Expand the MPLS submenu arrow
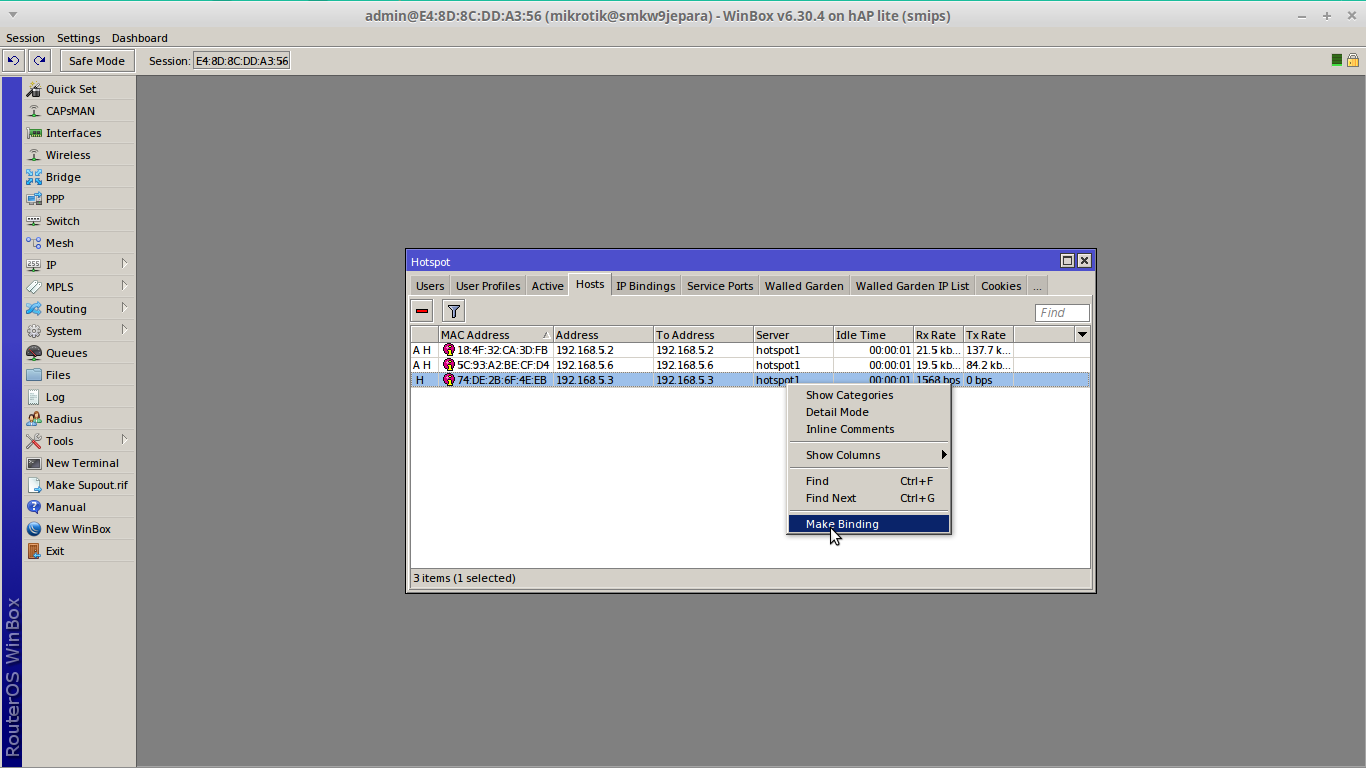The height and width of the screenshot is (768, 1366). pos(125,286)
